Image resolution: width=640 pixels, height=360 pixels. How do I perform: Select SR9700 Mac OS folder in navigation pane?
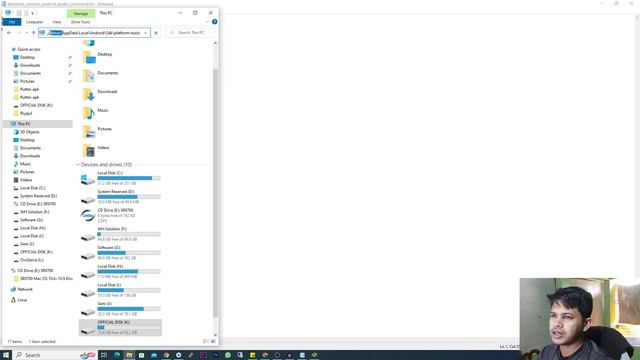tap(46, 278)
